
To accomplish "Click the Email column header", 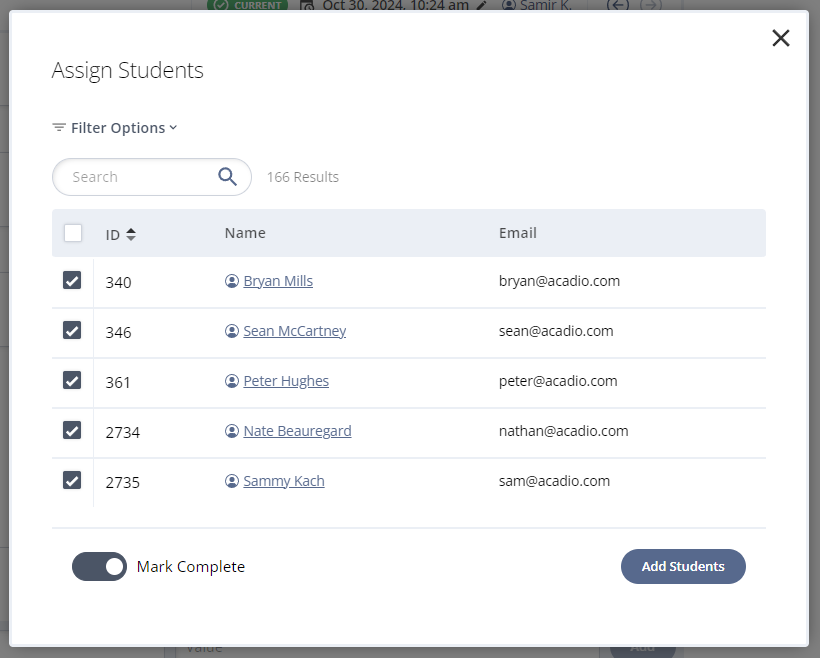I will [x=518, y=233].
